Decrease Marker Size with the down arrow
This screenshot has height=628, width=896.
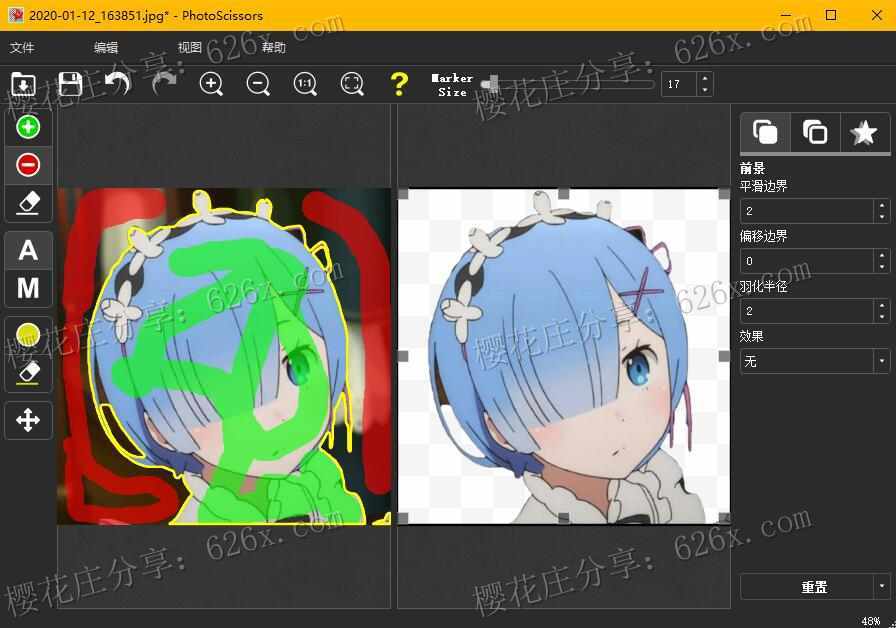click(x=705, y=90)
